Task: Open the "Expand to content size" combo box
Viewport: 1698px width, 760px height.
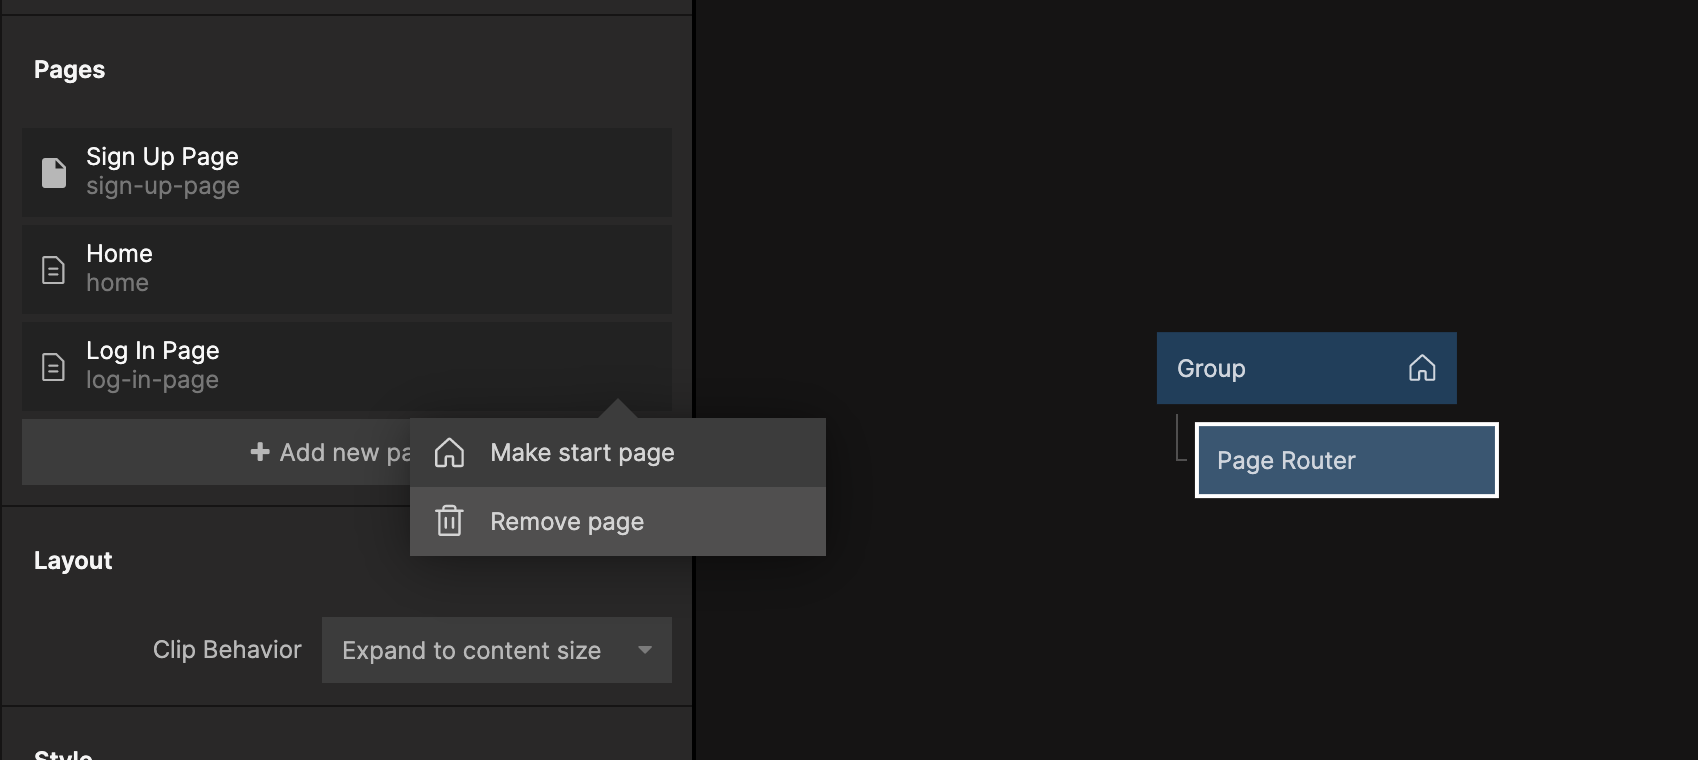Action: click(472, 650)
